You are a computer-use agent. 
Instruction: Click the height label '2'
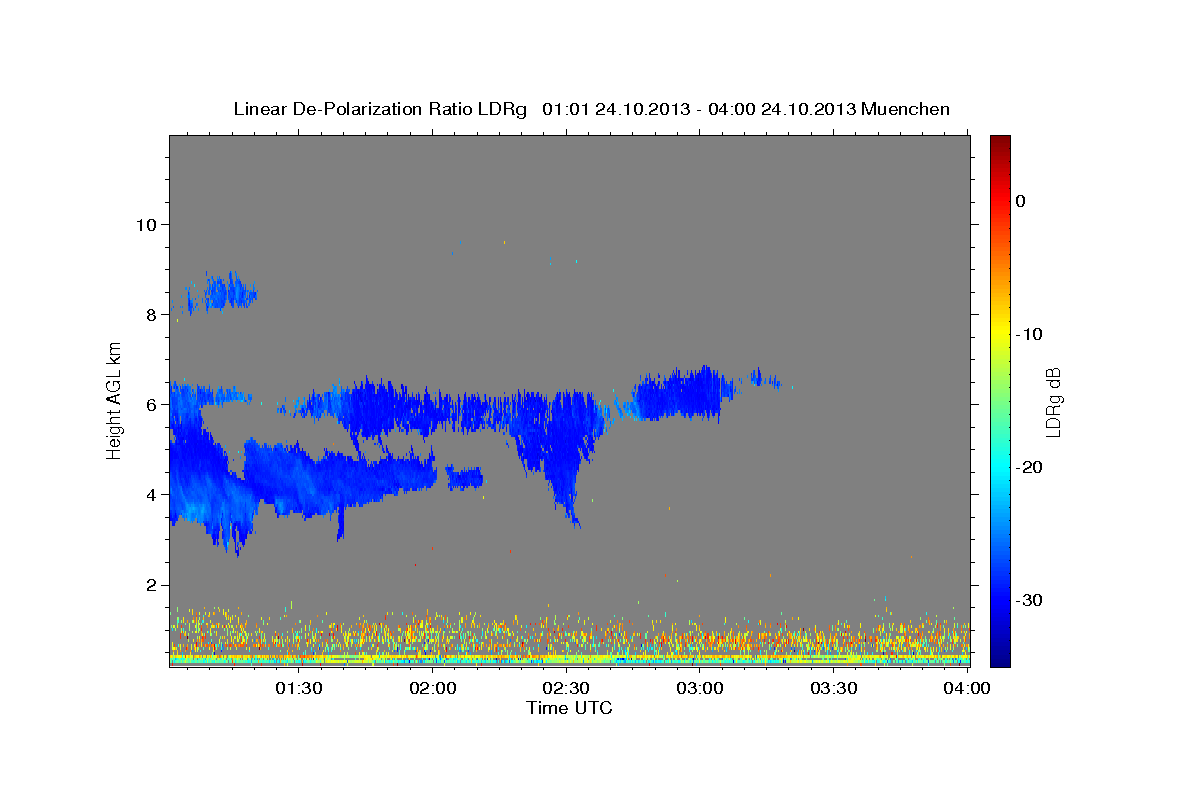152,584
